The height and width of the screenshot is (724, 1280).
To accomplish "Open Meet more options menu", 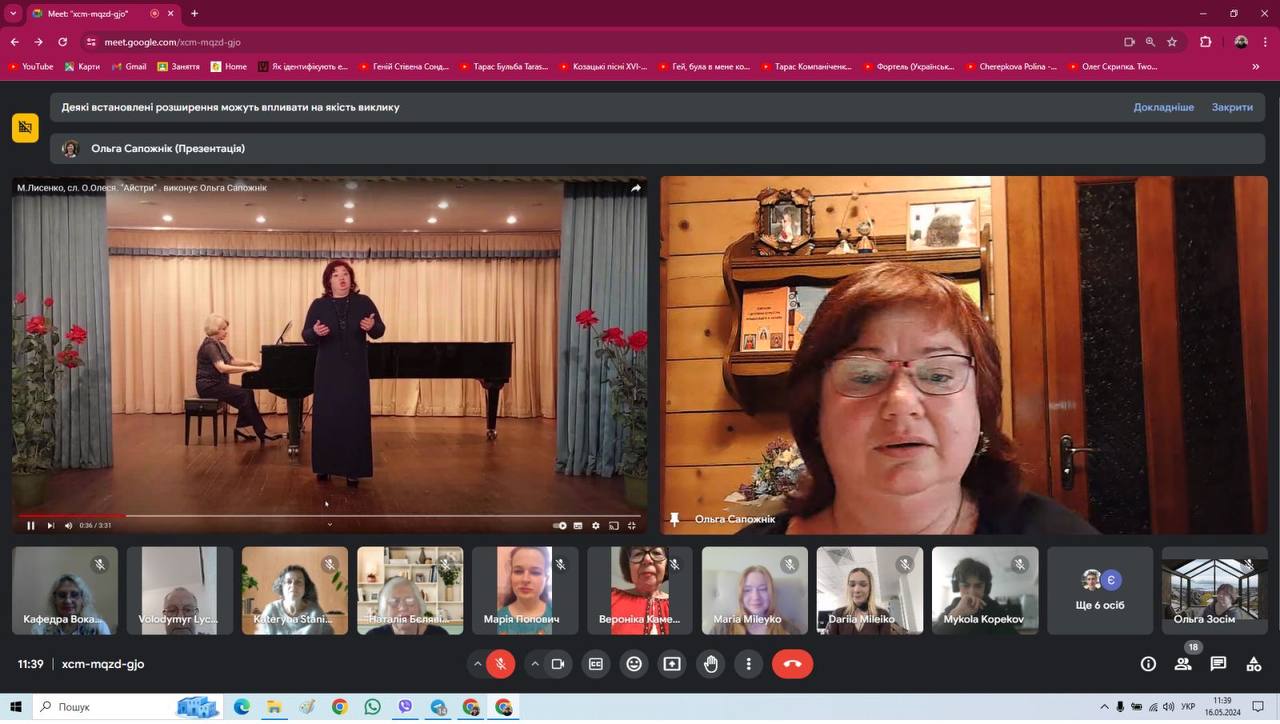I will click(x=748, y=664).
